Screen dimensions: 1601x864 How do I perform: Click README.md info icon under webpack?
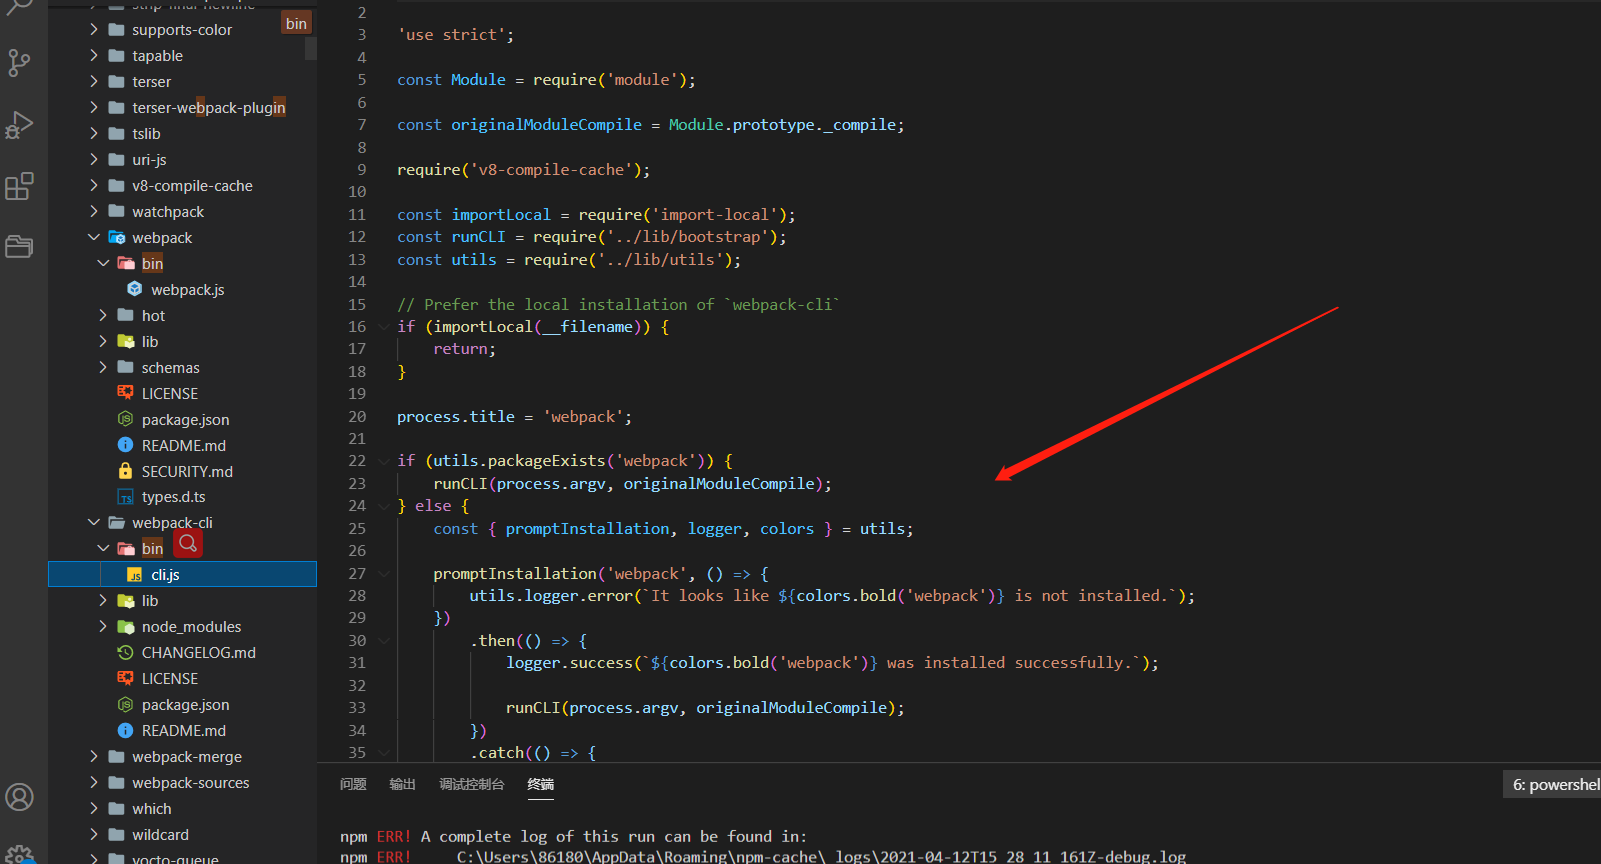[x=125, y=445]
